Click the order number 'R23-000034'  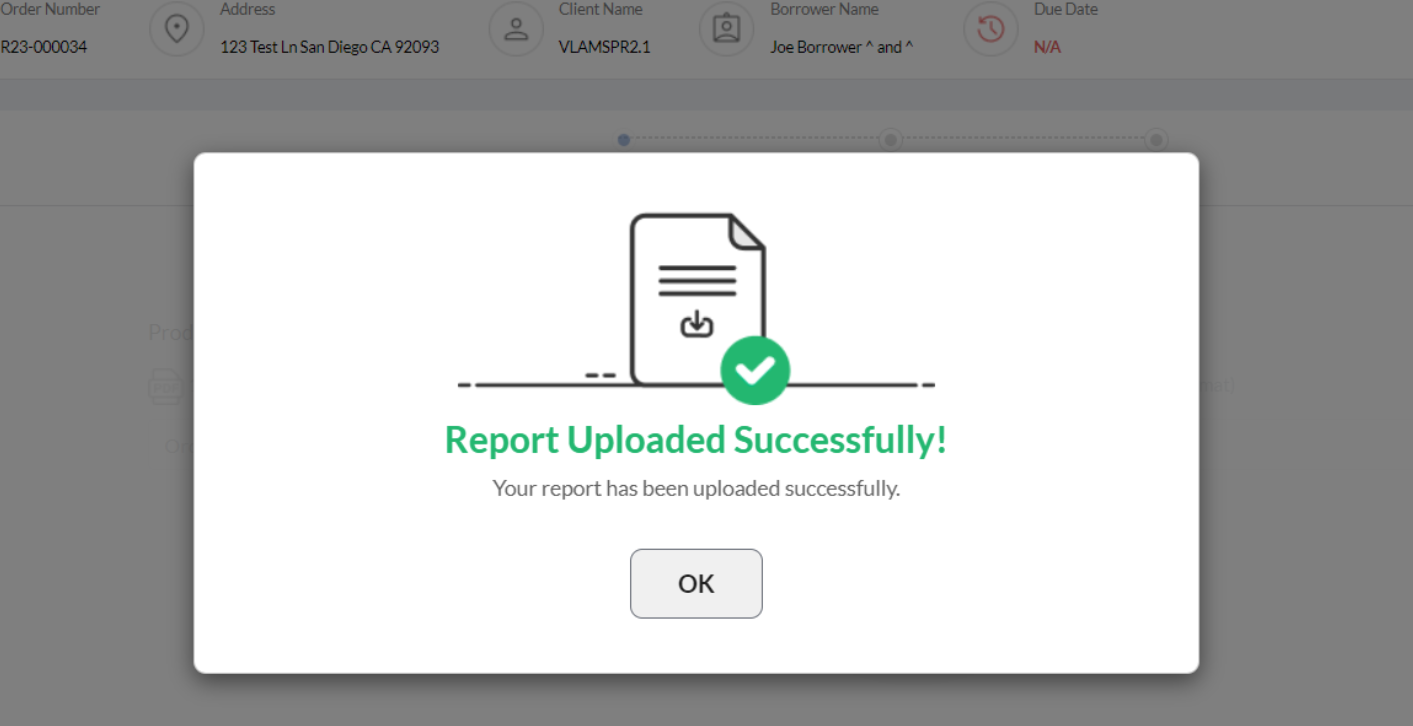coord(43,47)
